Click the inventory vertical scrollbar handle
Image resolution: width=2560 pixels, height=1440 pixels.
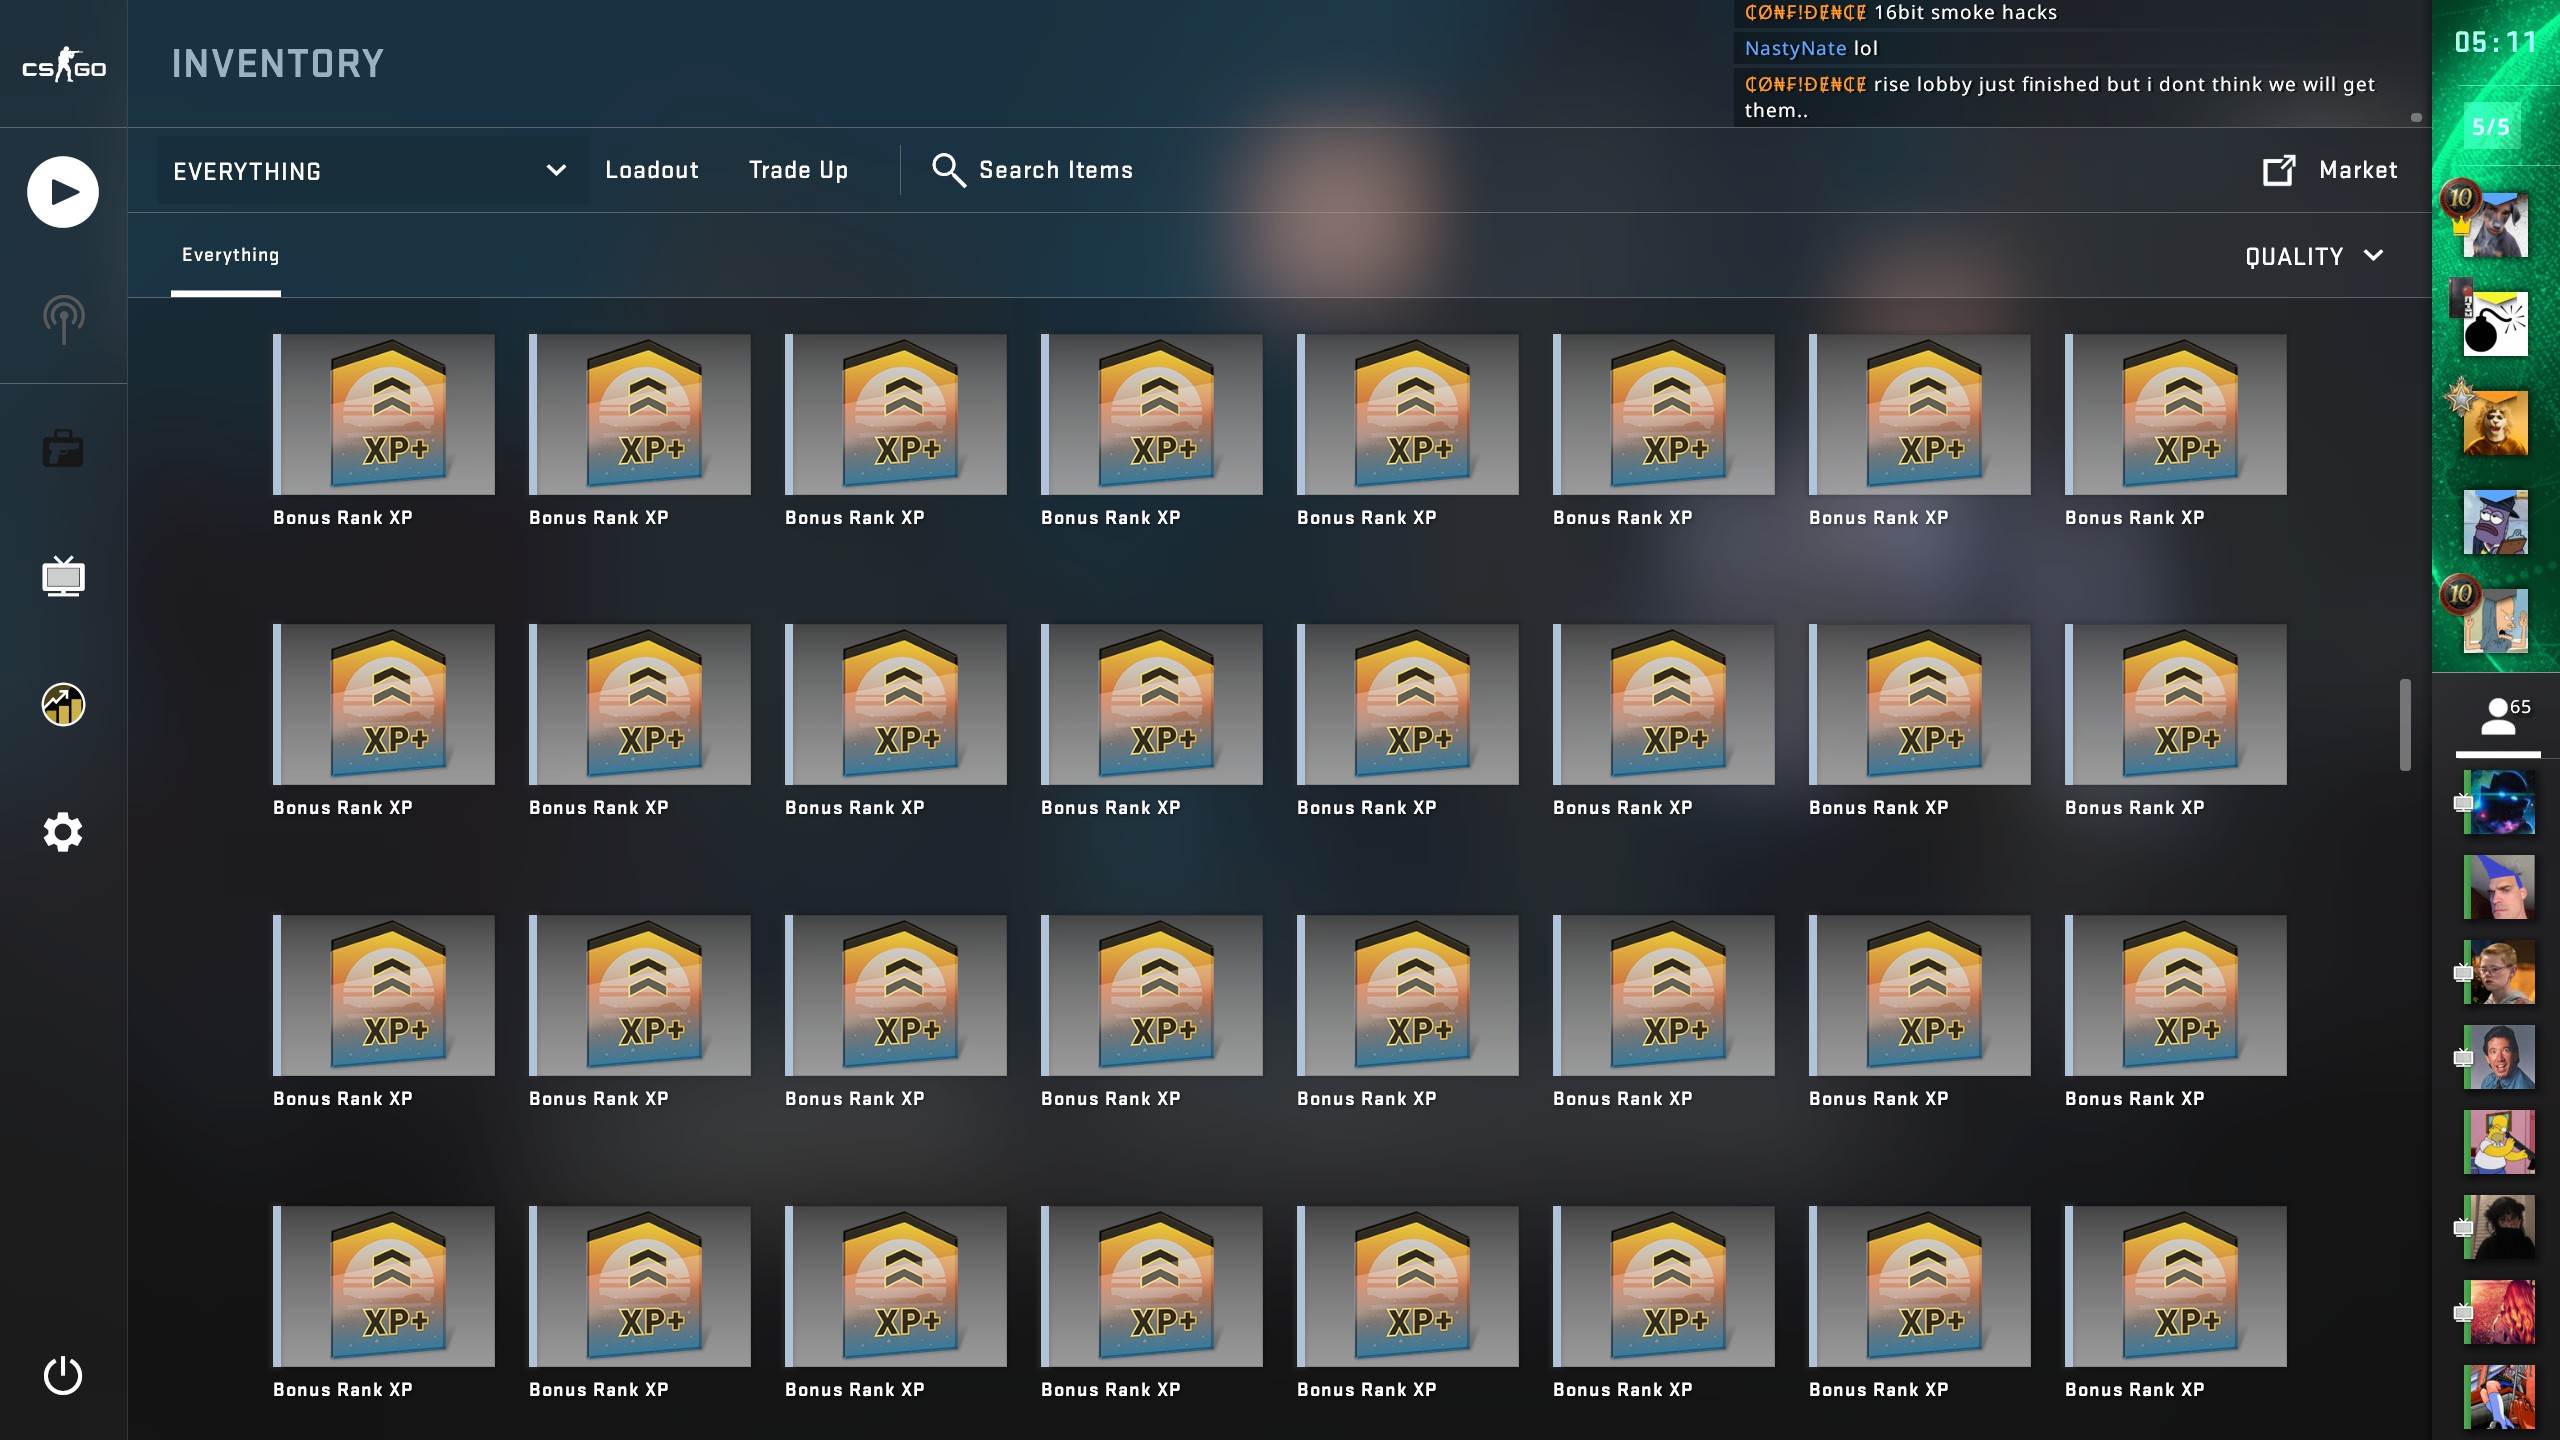pyautogui.click(x=2405, y=725)
